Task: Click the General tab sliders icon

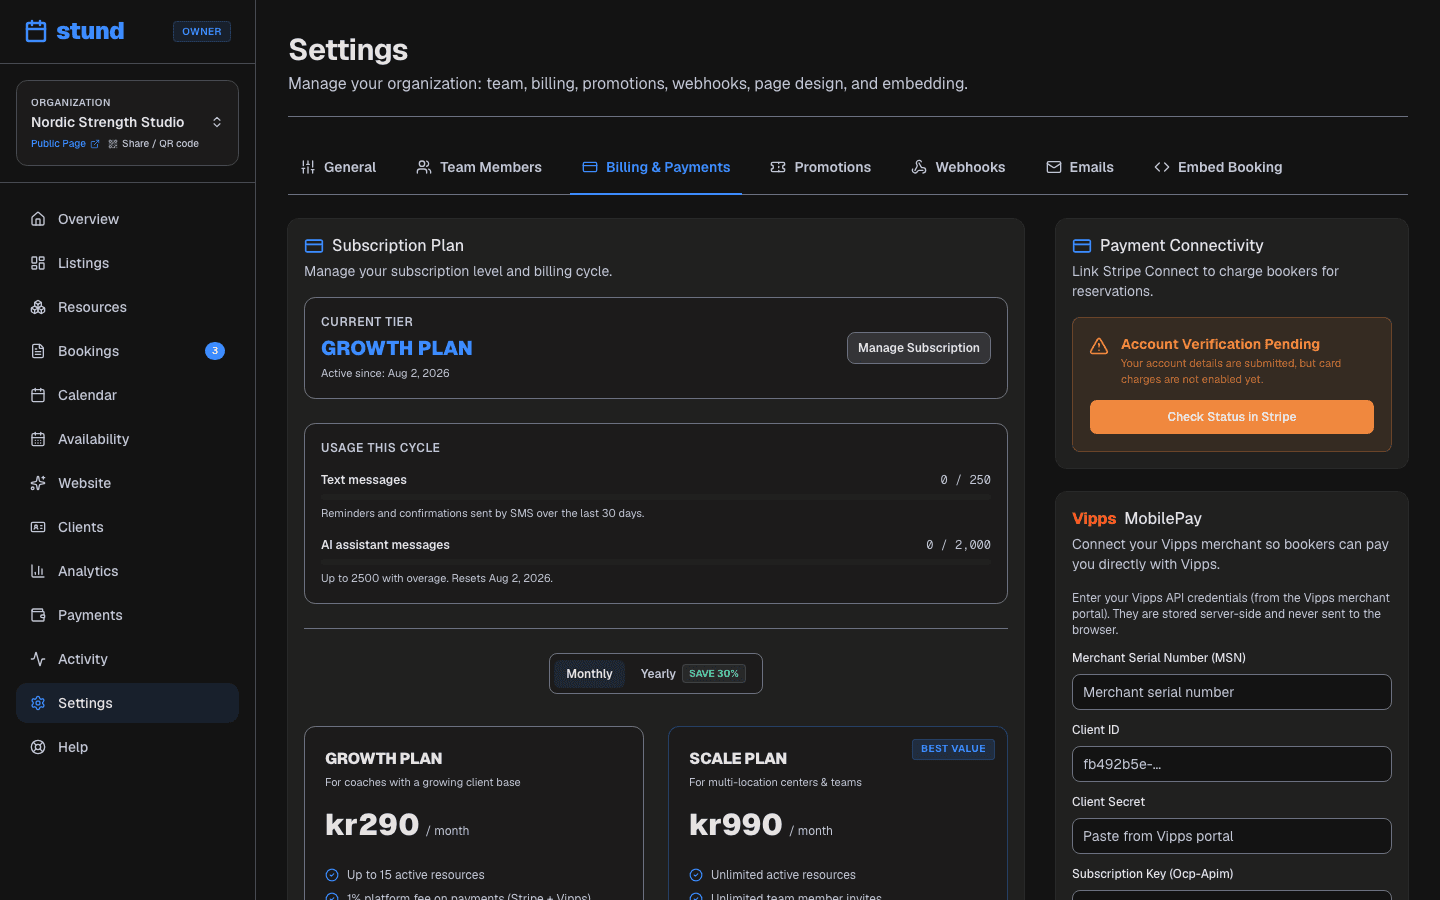Action: pyautogui.click(x=308, y=167)
